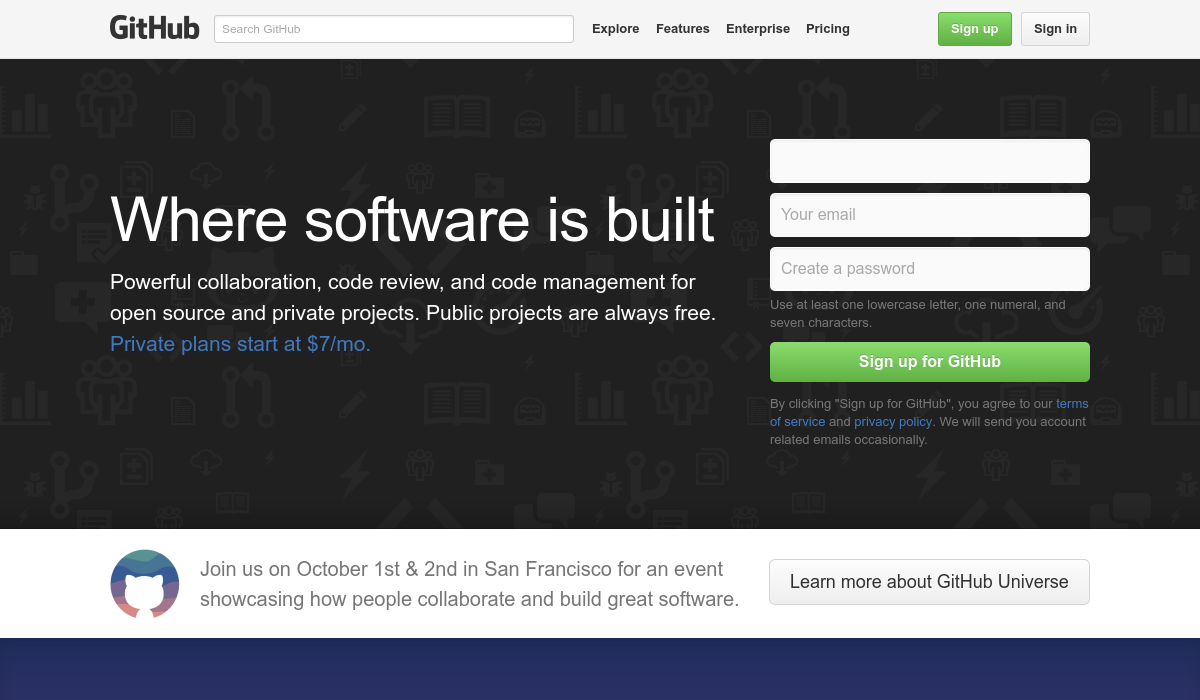Click the Sign in button
Screen dimensions: 1200x700
click(1055, 29)
